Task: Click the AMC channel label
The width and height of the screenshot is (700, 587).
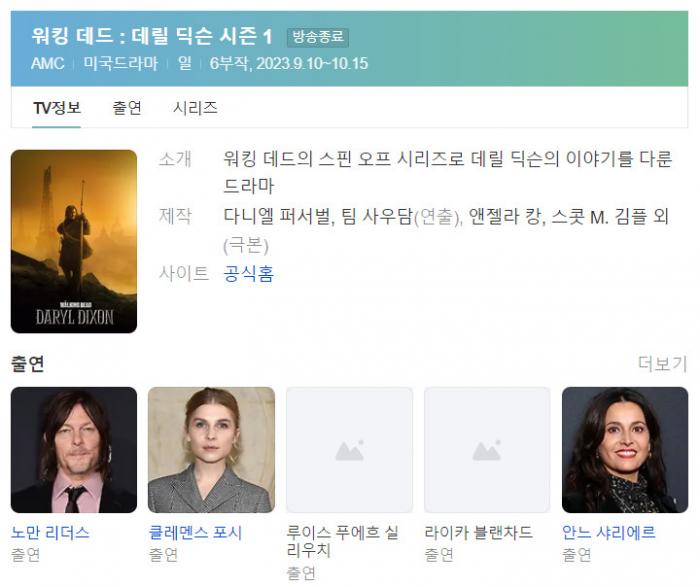Action: click(x=48, y=63)
